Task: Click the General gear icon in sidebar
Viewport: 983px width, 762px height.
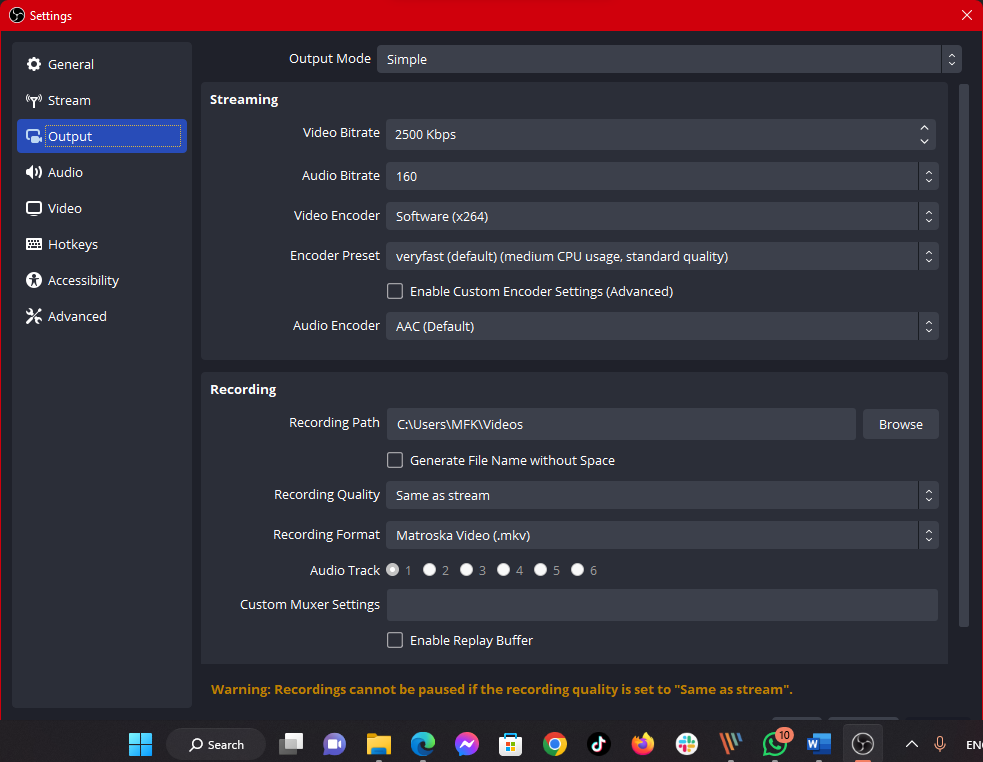Action: [x=34, y=64]
